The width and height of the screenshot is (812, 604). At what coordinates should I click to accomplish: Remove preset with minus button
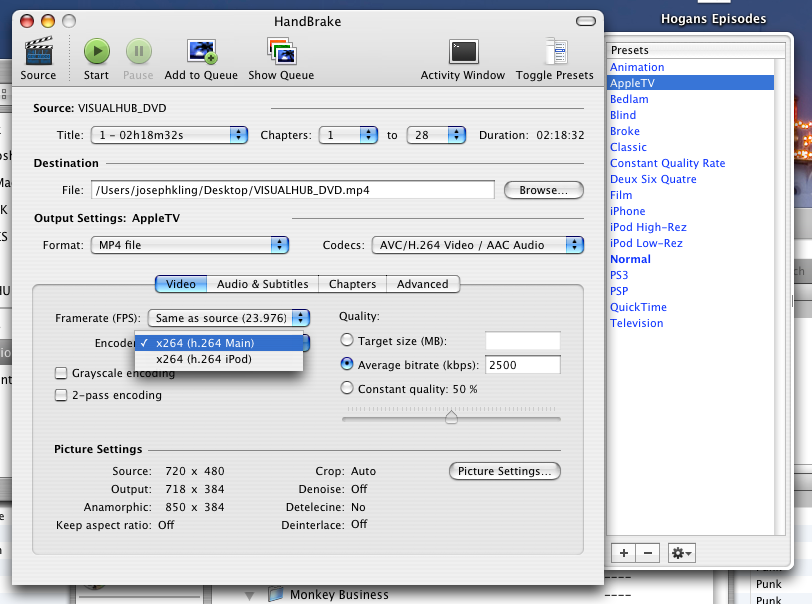(647, 553)
